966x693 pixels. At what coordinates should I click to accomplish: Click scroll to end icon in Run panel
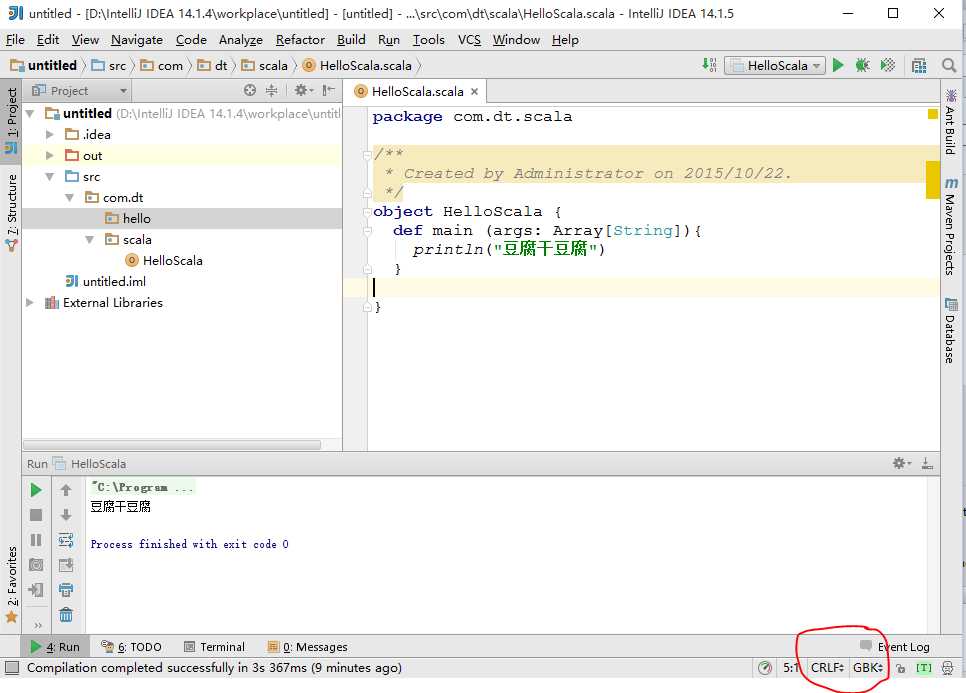click(x=66, y=565)
